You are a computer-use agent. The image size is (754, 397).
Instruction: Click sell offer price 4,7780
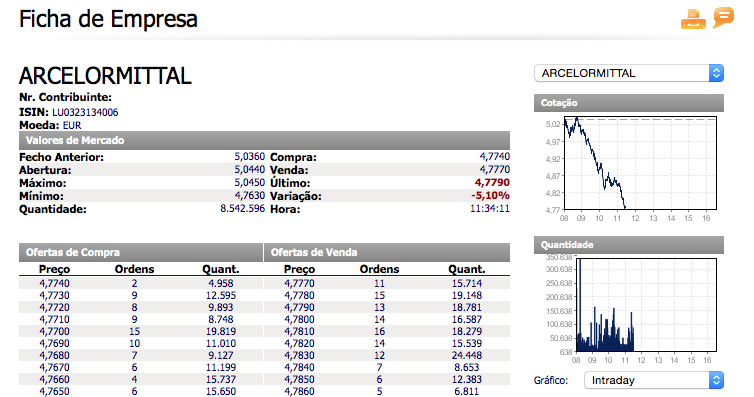tap(299, 295)
